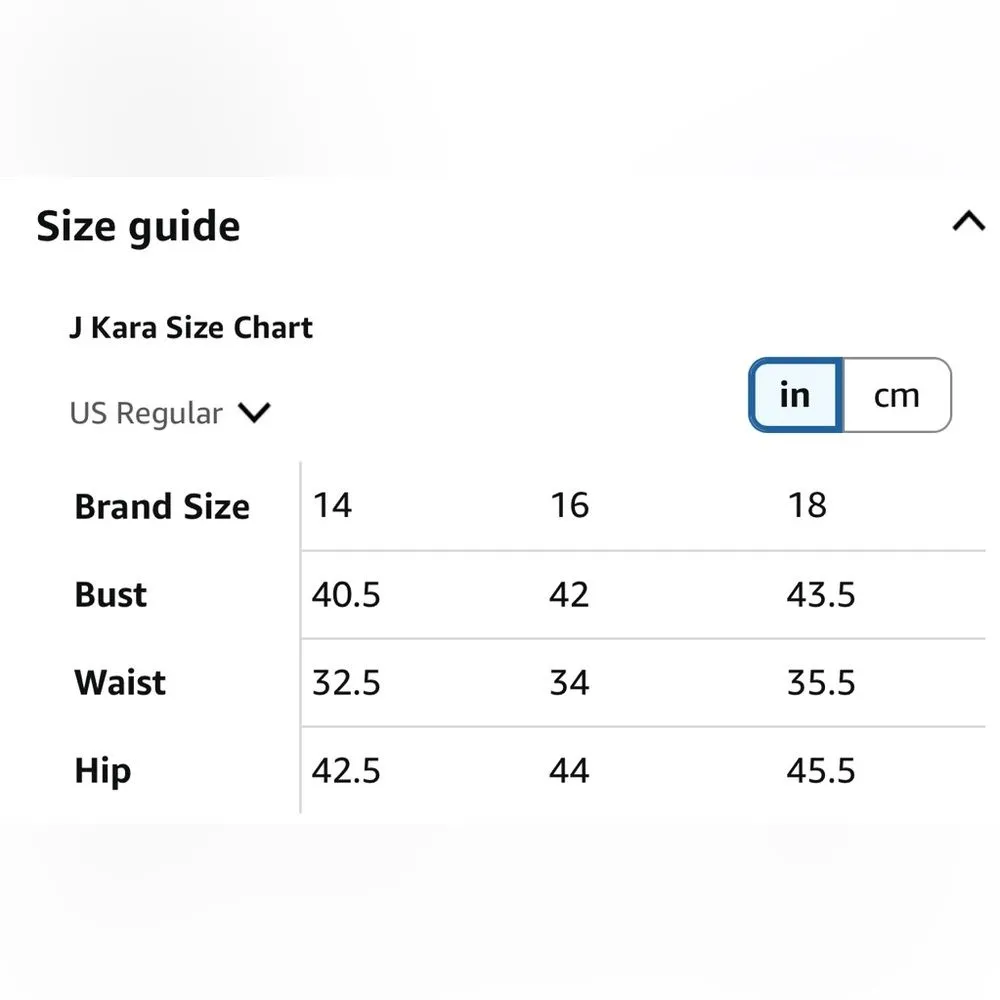
Task: Click hip value 45.5
Action: pos(821,771)
